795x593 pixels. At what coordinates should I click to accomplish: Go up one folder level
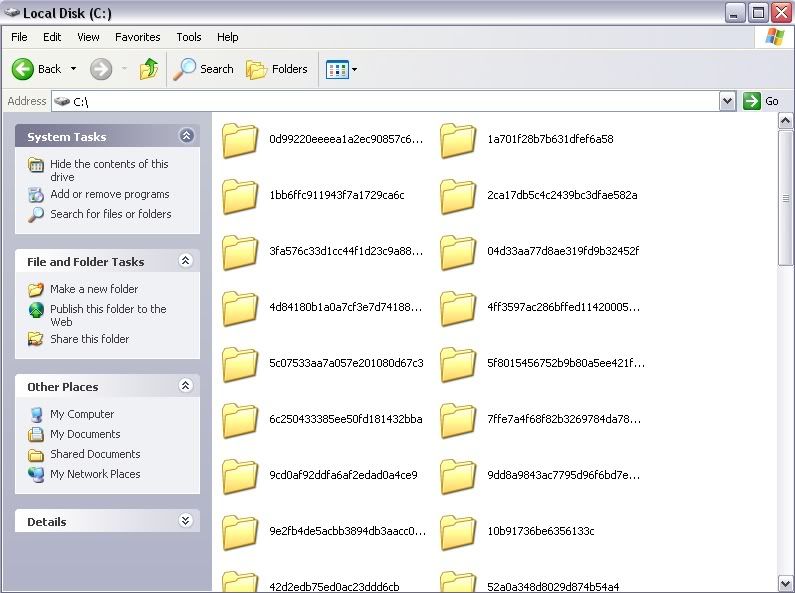pyautogui.click(x=149, y=69)
